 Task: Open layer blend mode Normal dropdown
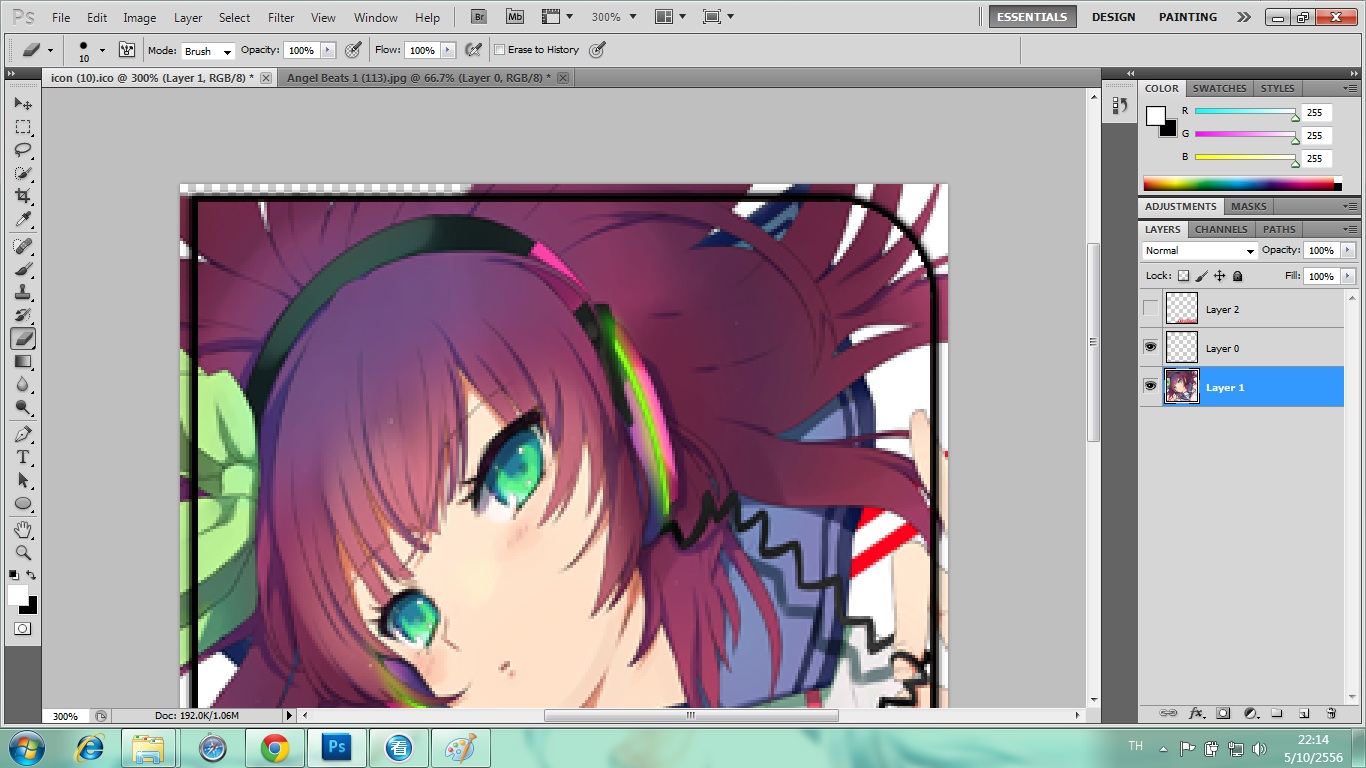tap(1199, 251)
